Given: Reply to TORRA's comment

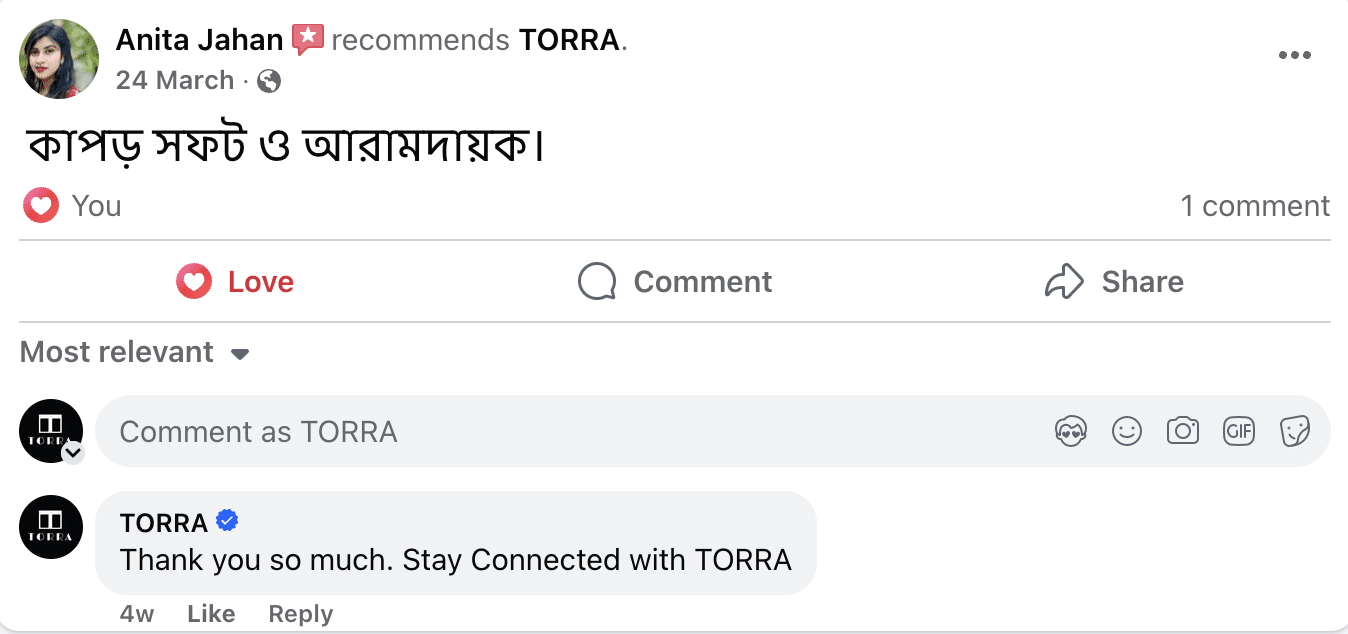Looking at the screenshot, I should click(300, 613).
